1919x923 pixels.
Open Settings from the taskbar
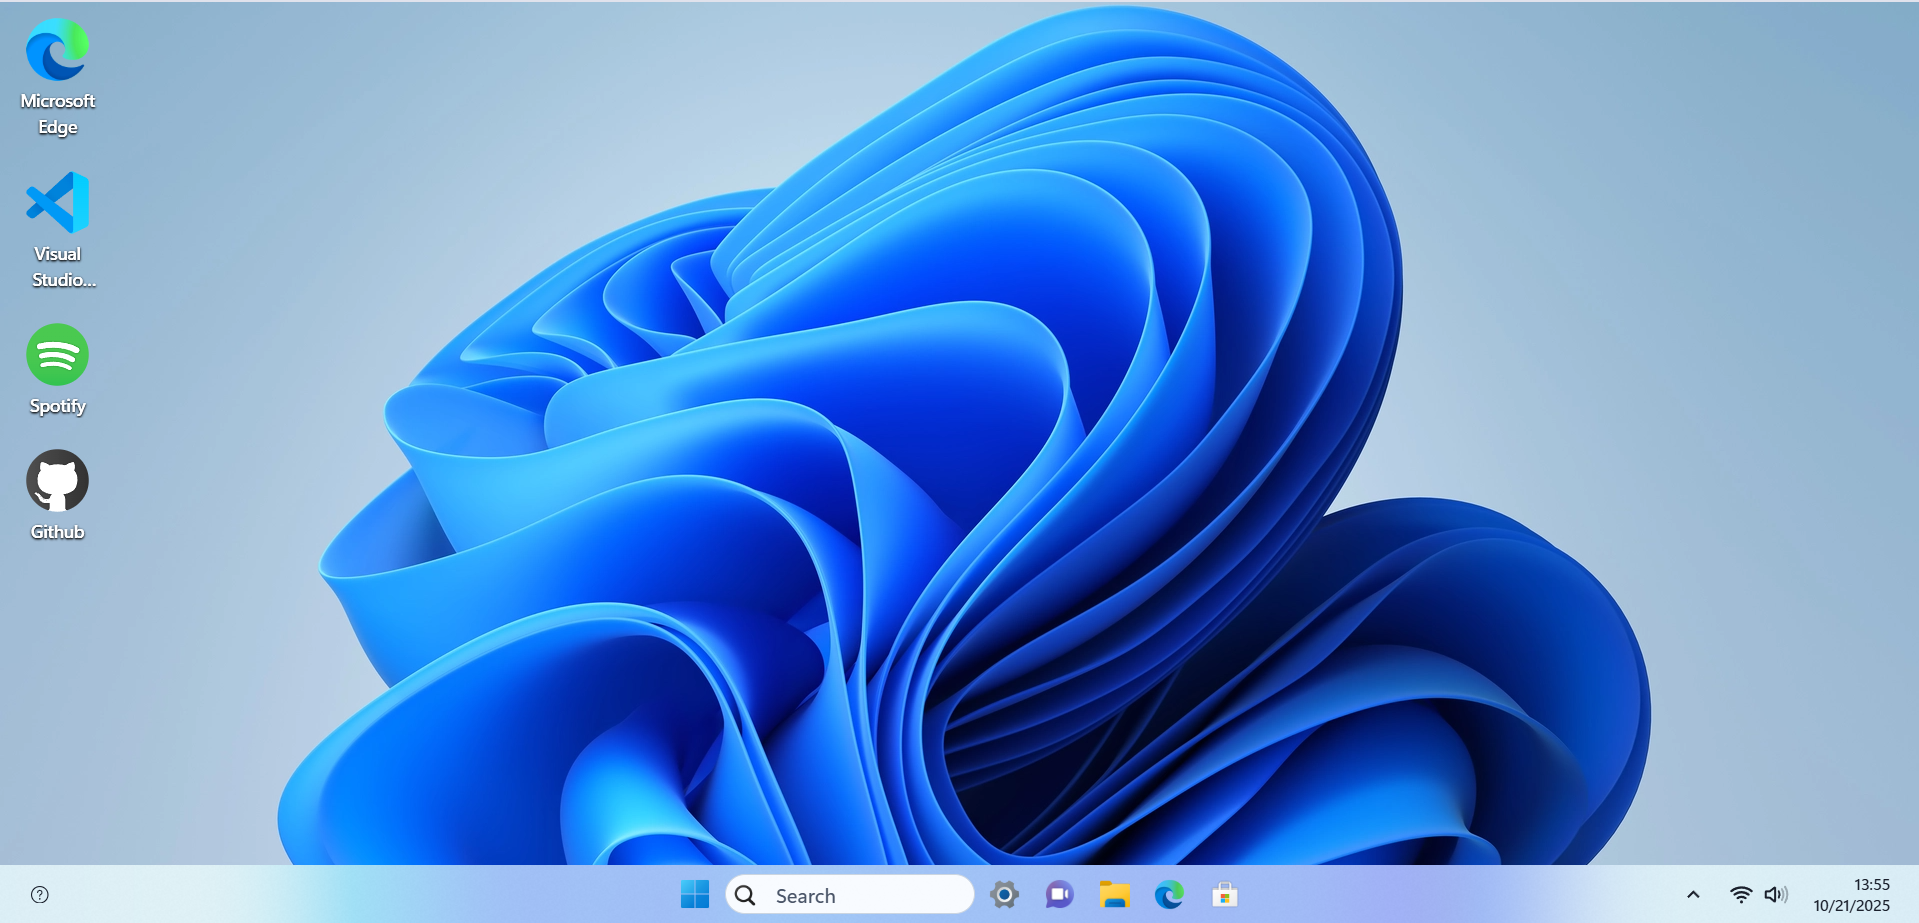pyautogui.click(x=1004, y=895)
